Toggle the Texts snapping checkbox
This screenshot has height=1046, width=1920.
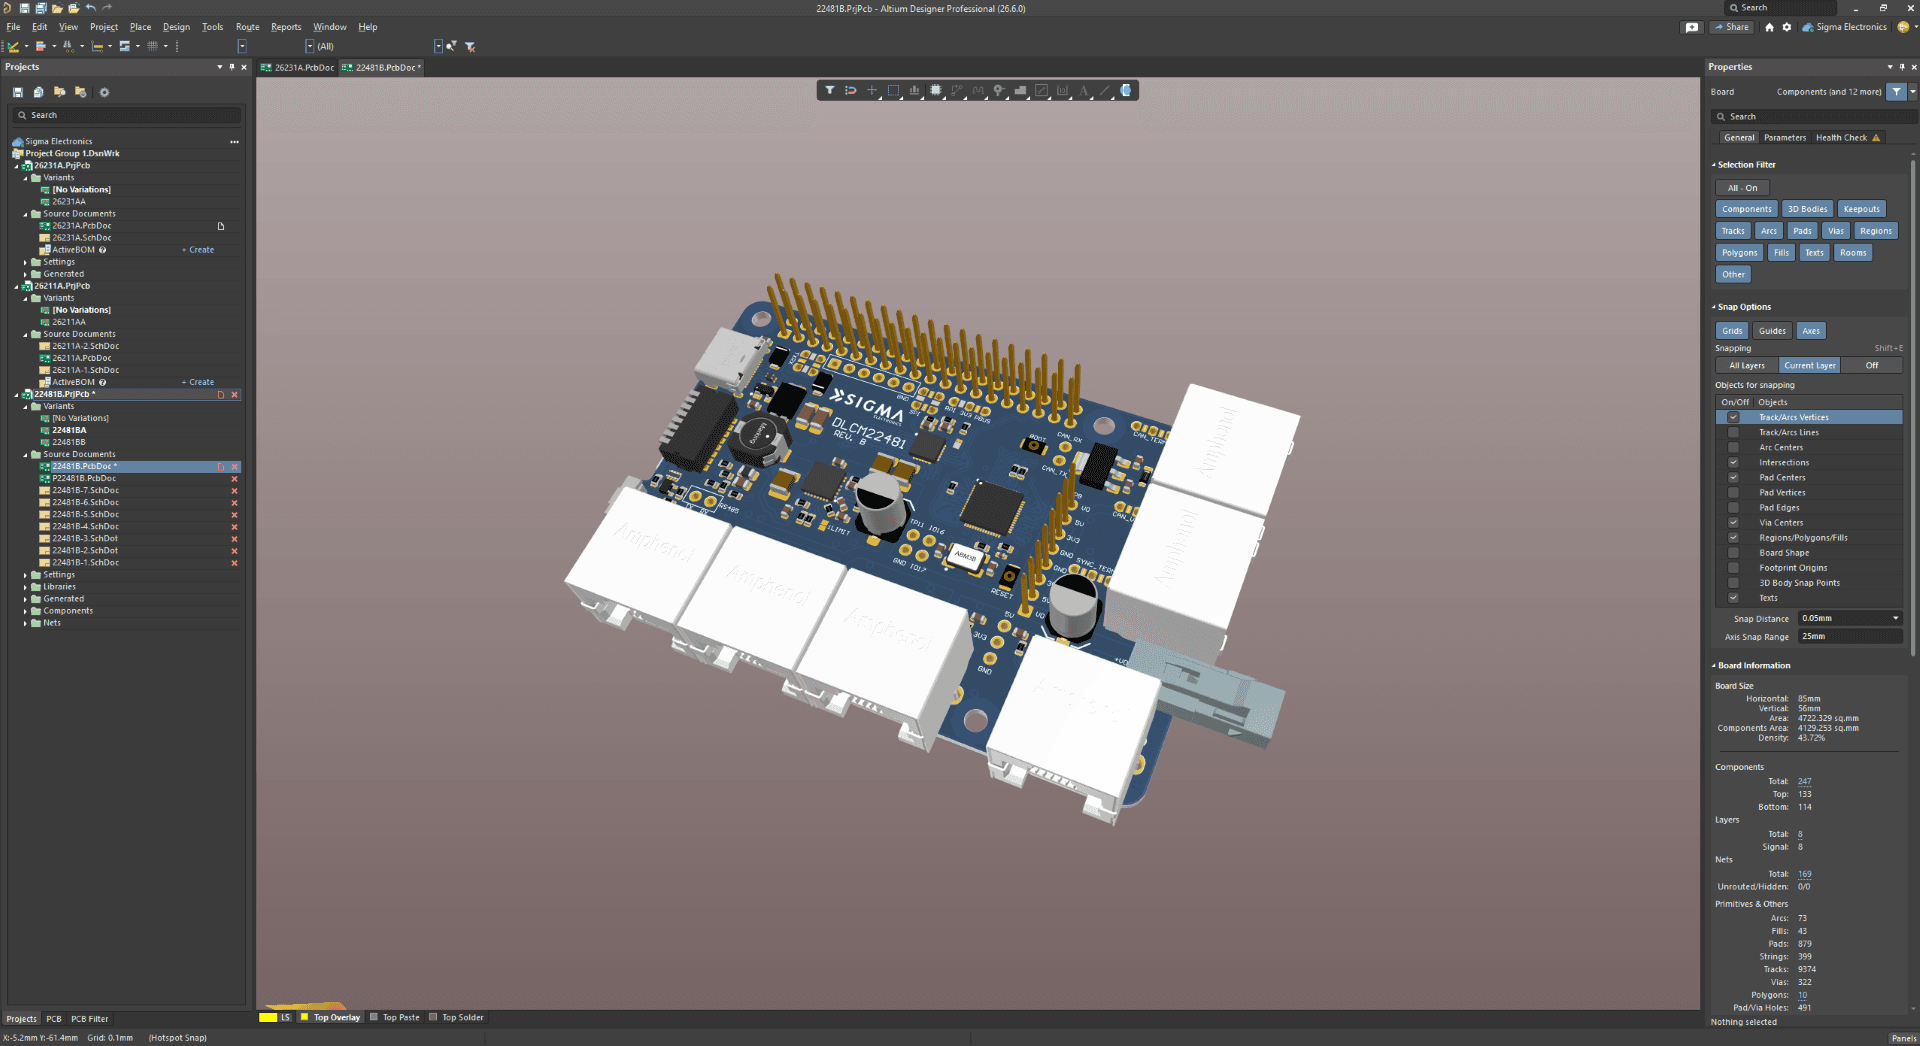[x=1733, y=598]
